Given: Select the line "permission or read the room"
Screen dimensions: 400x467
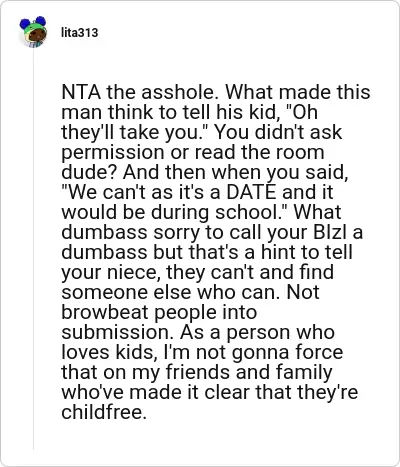Looking at the screenshot, I should (193, 152).
